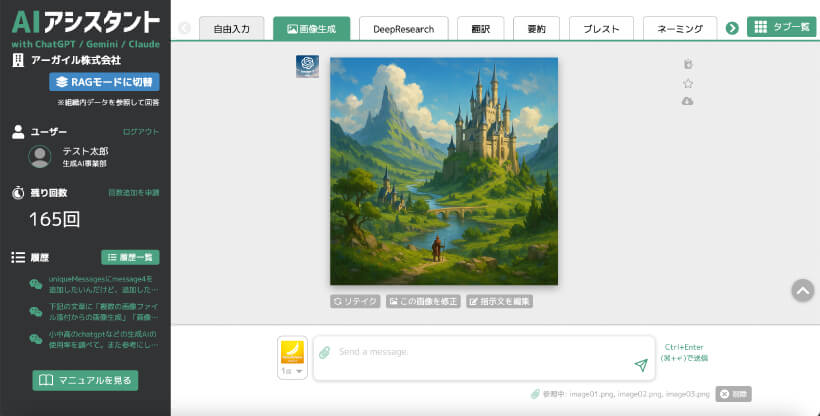820x416 pixels.
Task: Click chat icon of 小中高のchatgpt history entry
Action: coord(36,339)
